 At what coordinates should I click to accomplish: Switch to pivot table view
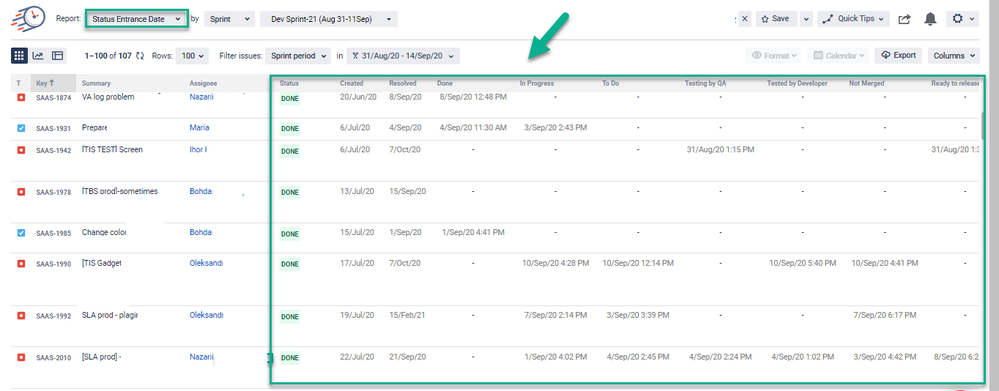tap(57, 55)
